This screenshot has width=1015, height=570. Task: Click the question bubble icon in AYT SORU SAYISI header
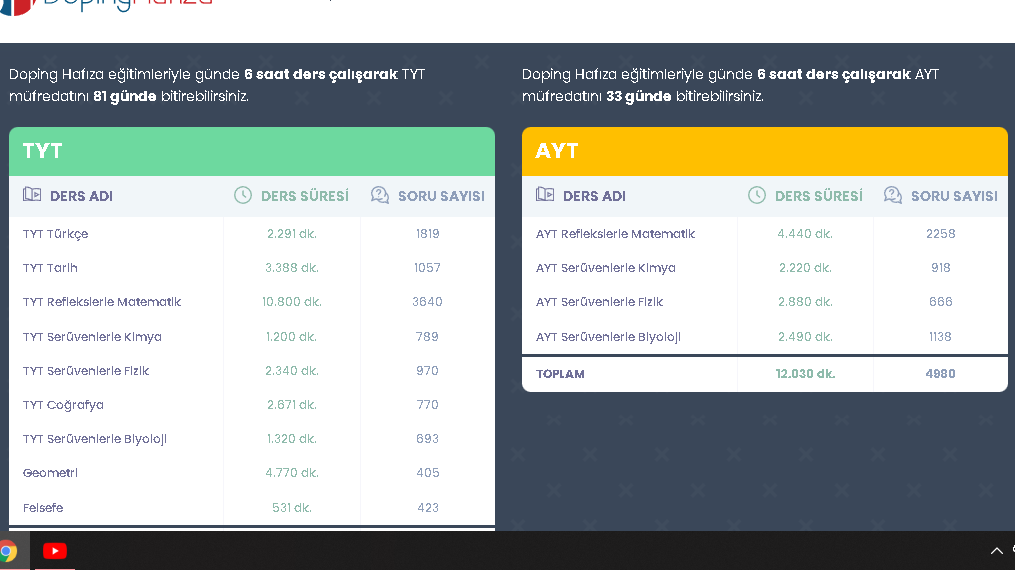pos(893,195)
